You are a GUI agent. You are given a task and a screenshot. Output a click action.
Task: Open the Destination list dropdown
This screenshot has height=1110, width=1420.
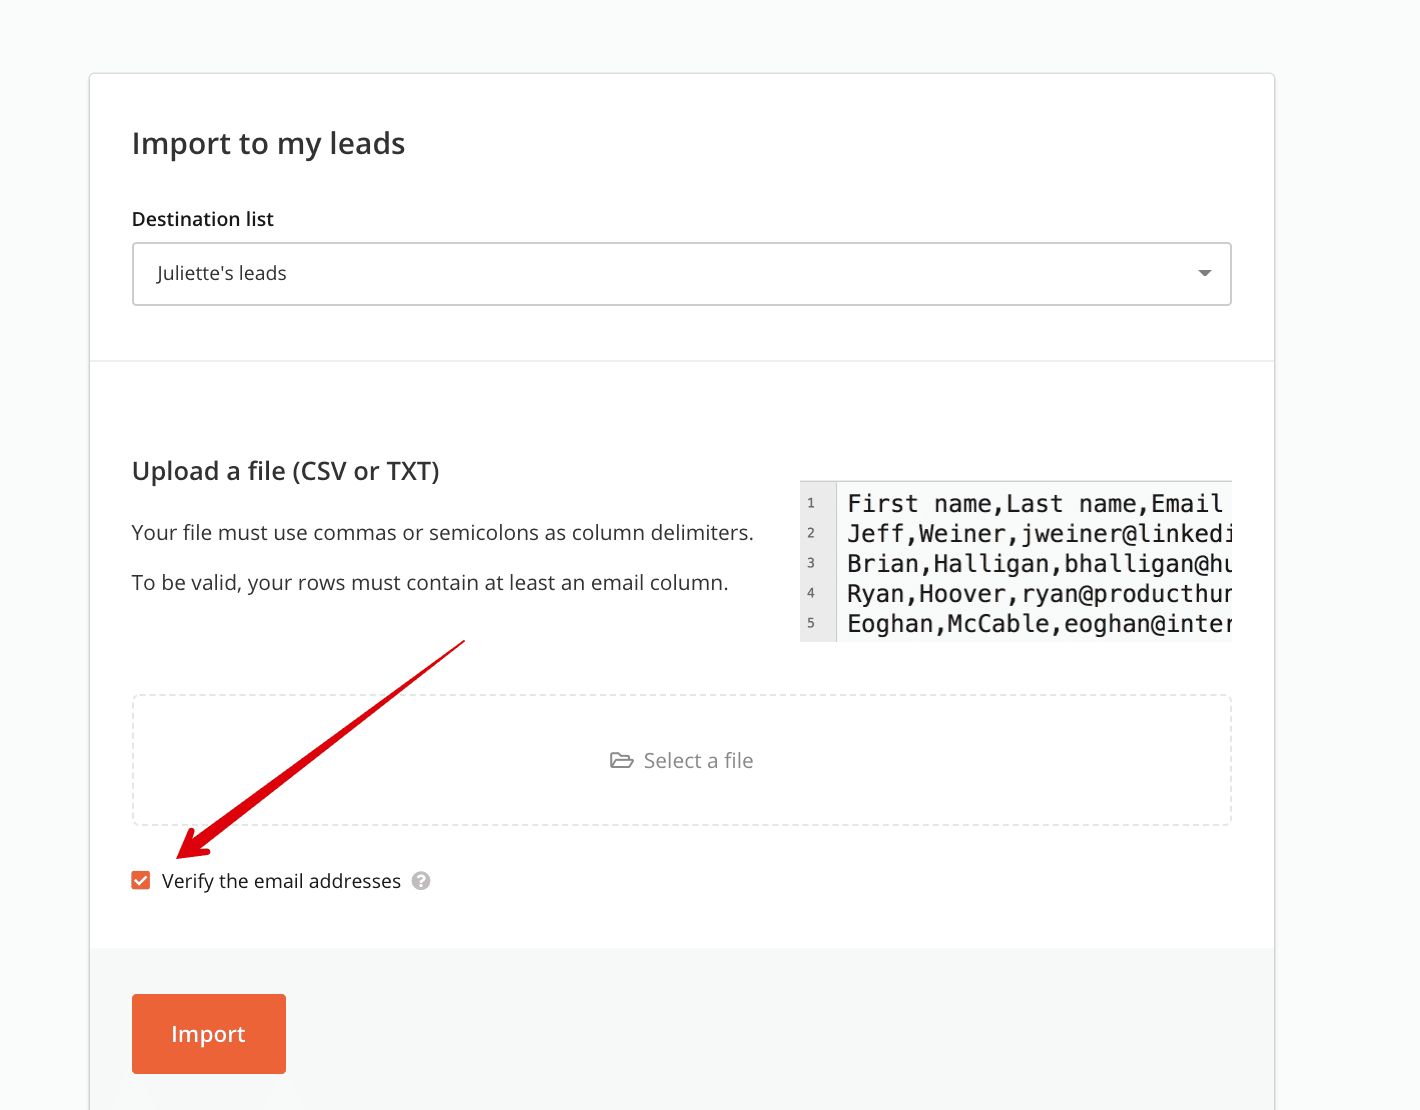point(681,274)
